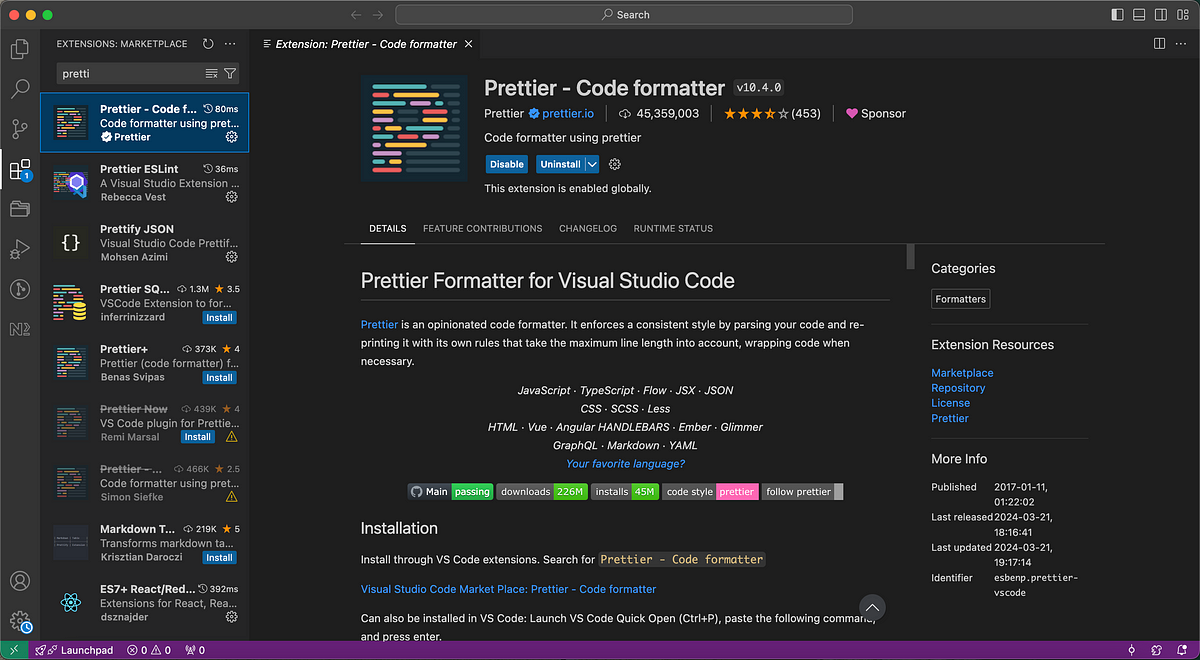
Task: Toggle the secondary side bar visibility
Action: click(1160, 15)
